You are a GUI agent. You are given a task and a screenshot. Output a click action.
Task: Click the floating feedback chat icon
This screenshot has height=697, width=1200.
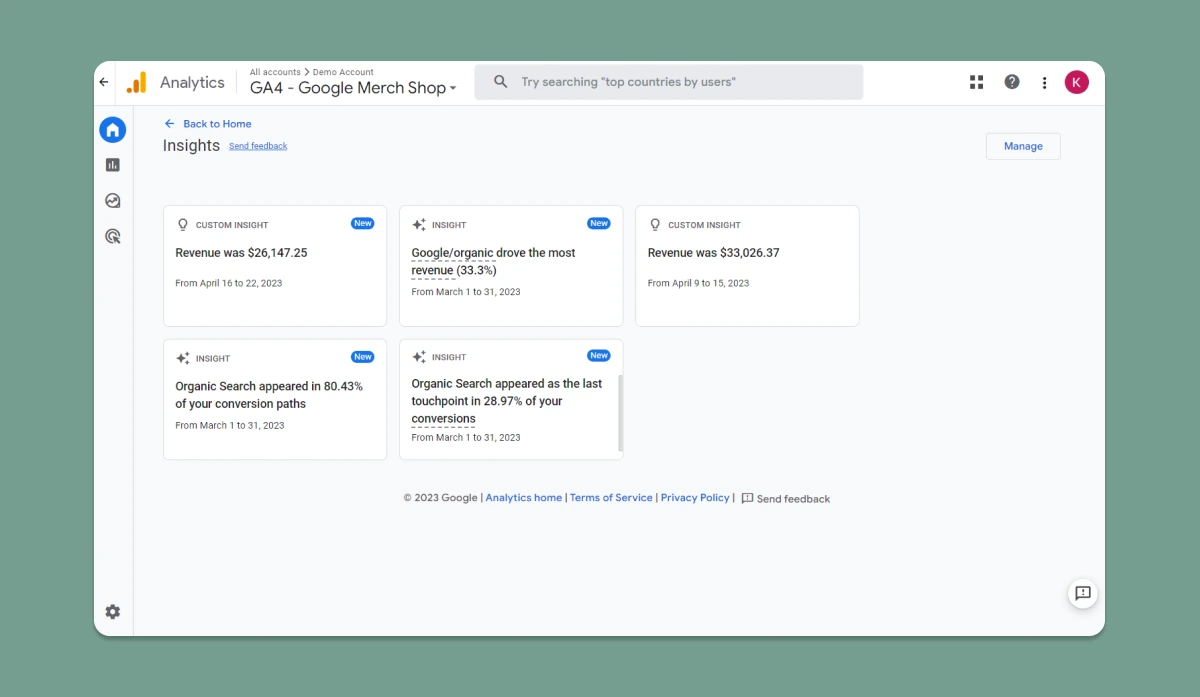1083,593
